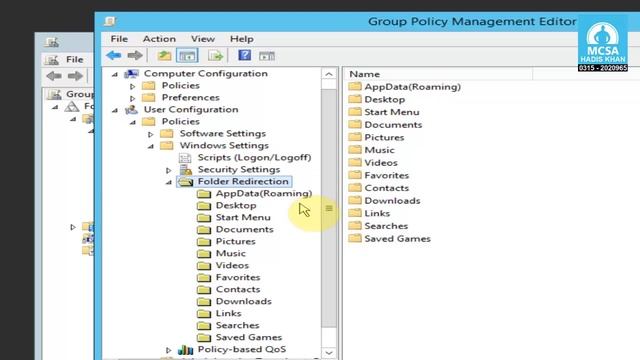Click the Computer Configuration computer icon
This screenshot has height=360, width=640.
pyautogui.click(x=131, y=73)
